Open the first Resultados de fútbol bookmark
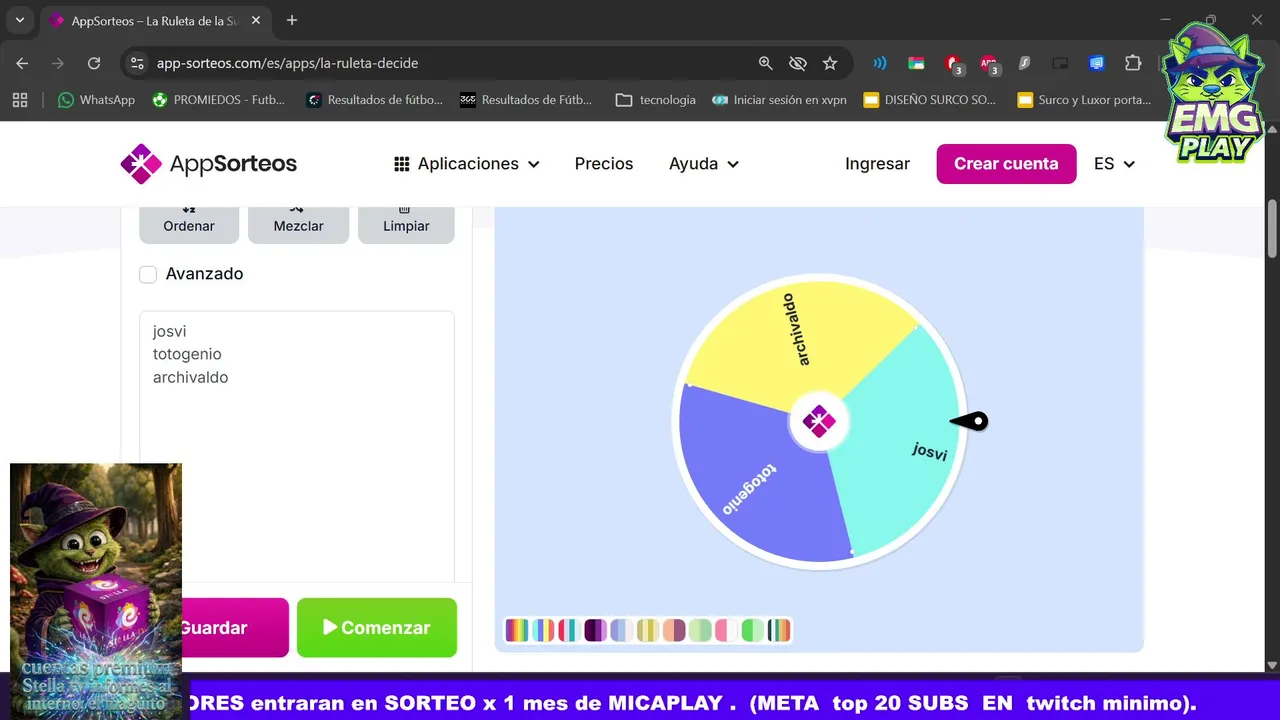This screenshot has width=1280, height=720. pyautogui.click(x=375, y=100)
